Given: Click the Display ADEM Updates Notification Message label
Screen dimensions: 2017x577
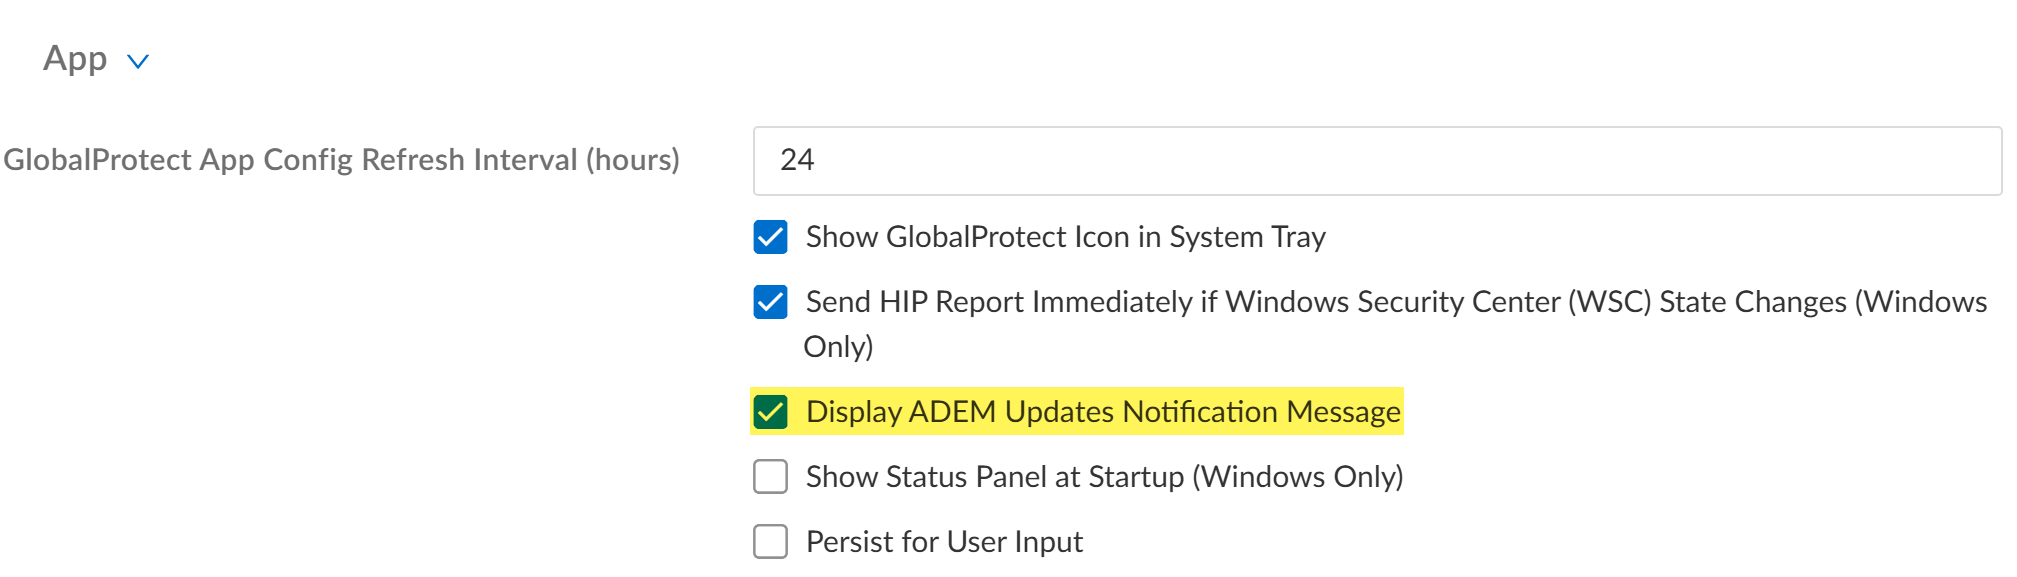Looking at the screenshot, I should [1102, 412].
